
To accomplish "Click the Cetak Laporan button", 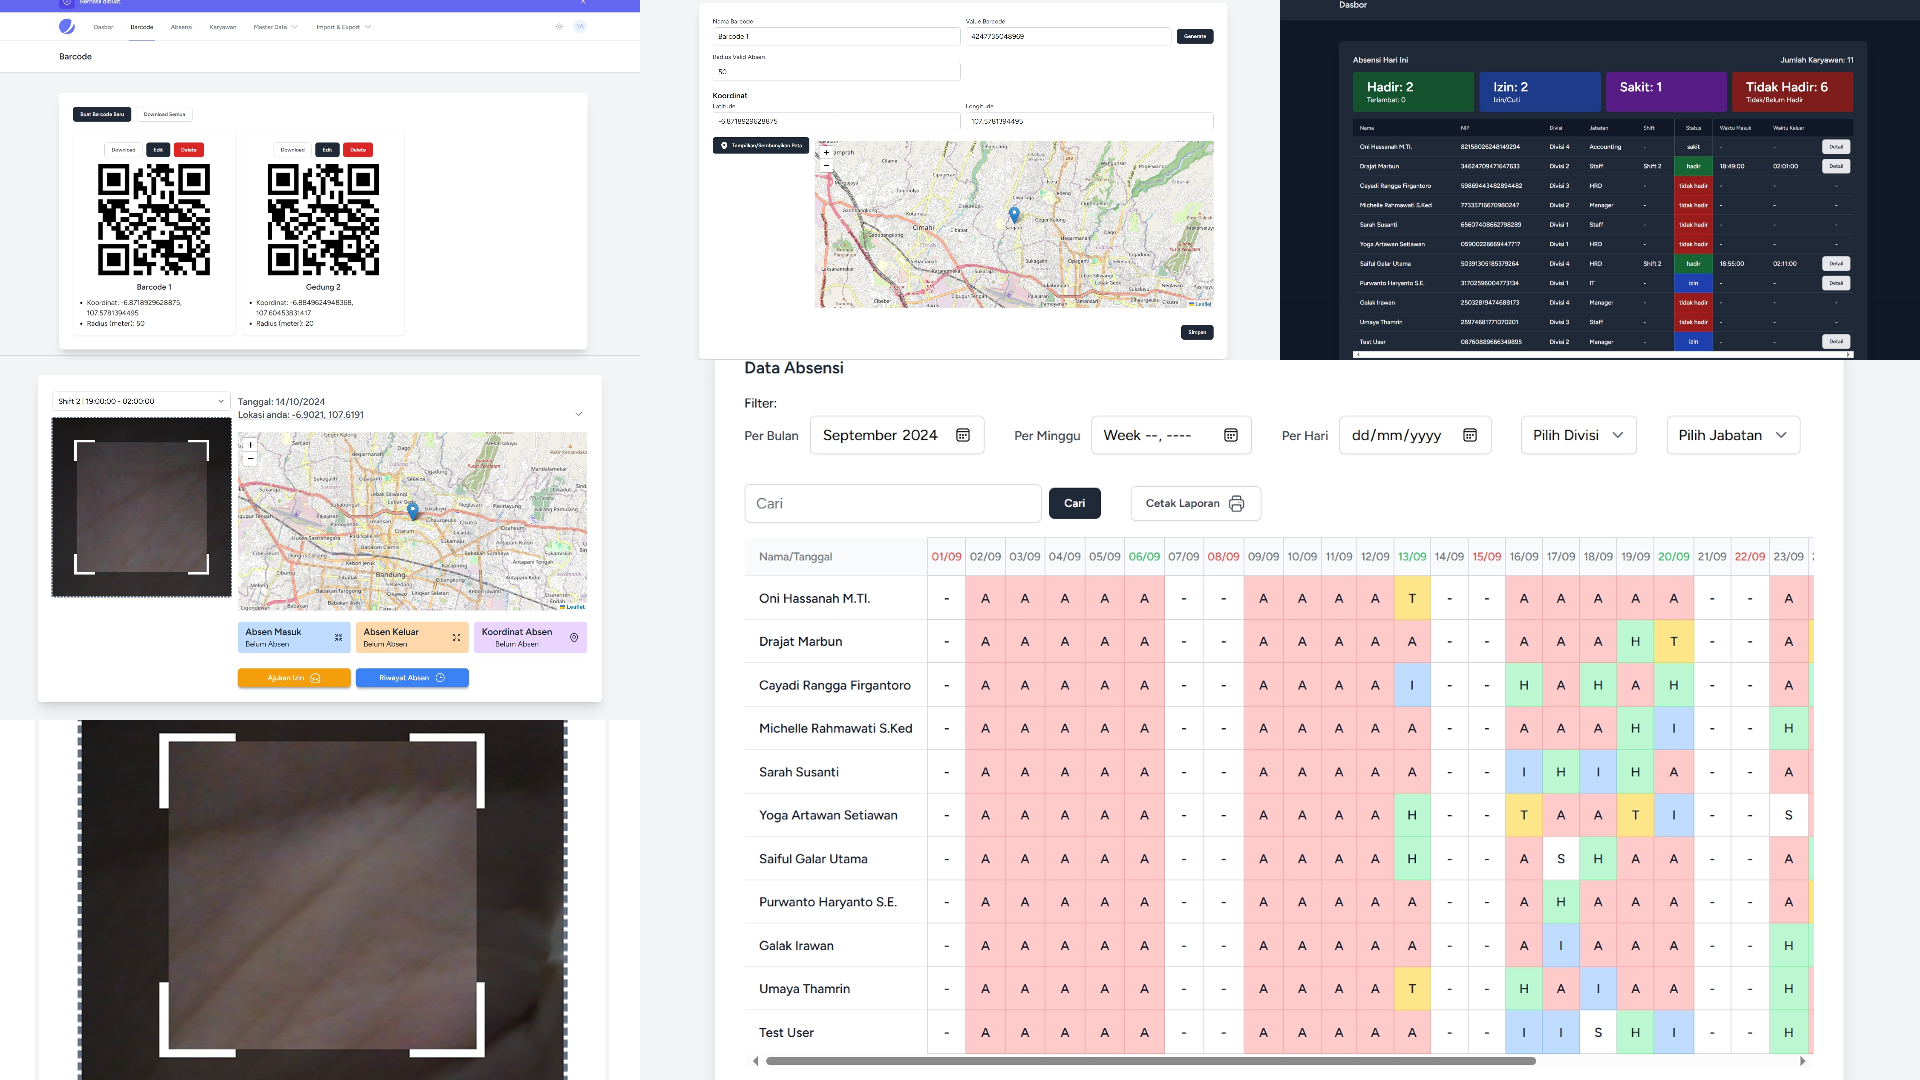I will point(1195,503).
